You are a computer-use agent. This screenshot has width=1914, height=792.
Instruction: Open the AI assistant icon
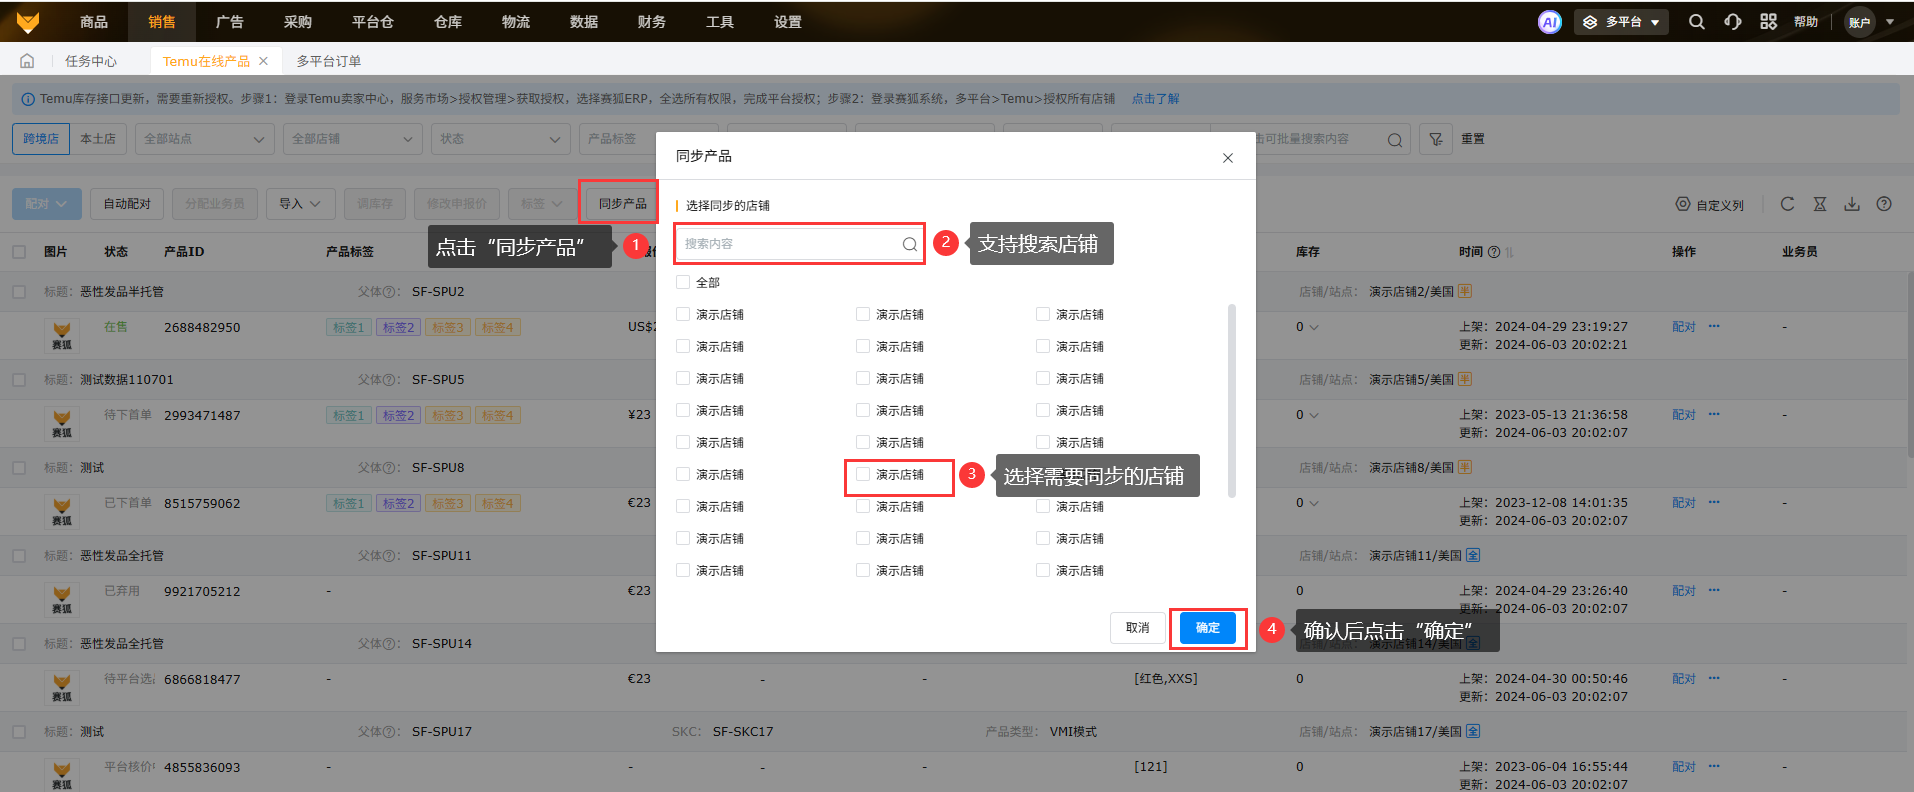[x=1549, y=22]
